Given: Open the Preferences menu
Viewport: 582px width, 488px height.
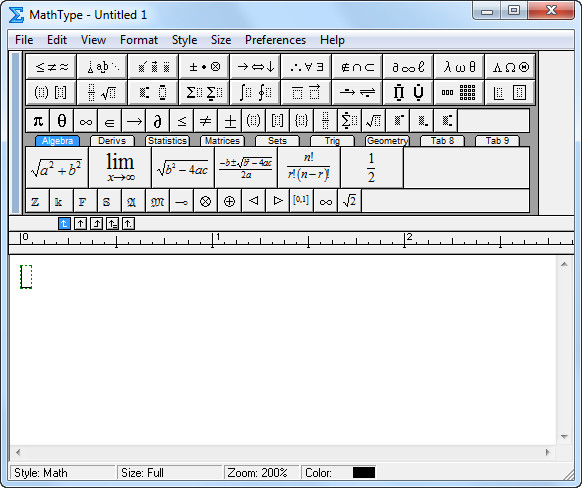Looking at the screenshot, I should coord(275,40).
